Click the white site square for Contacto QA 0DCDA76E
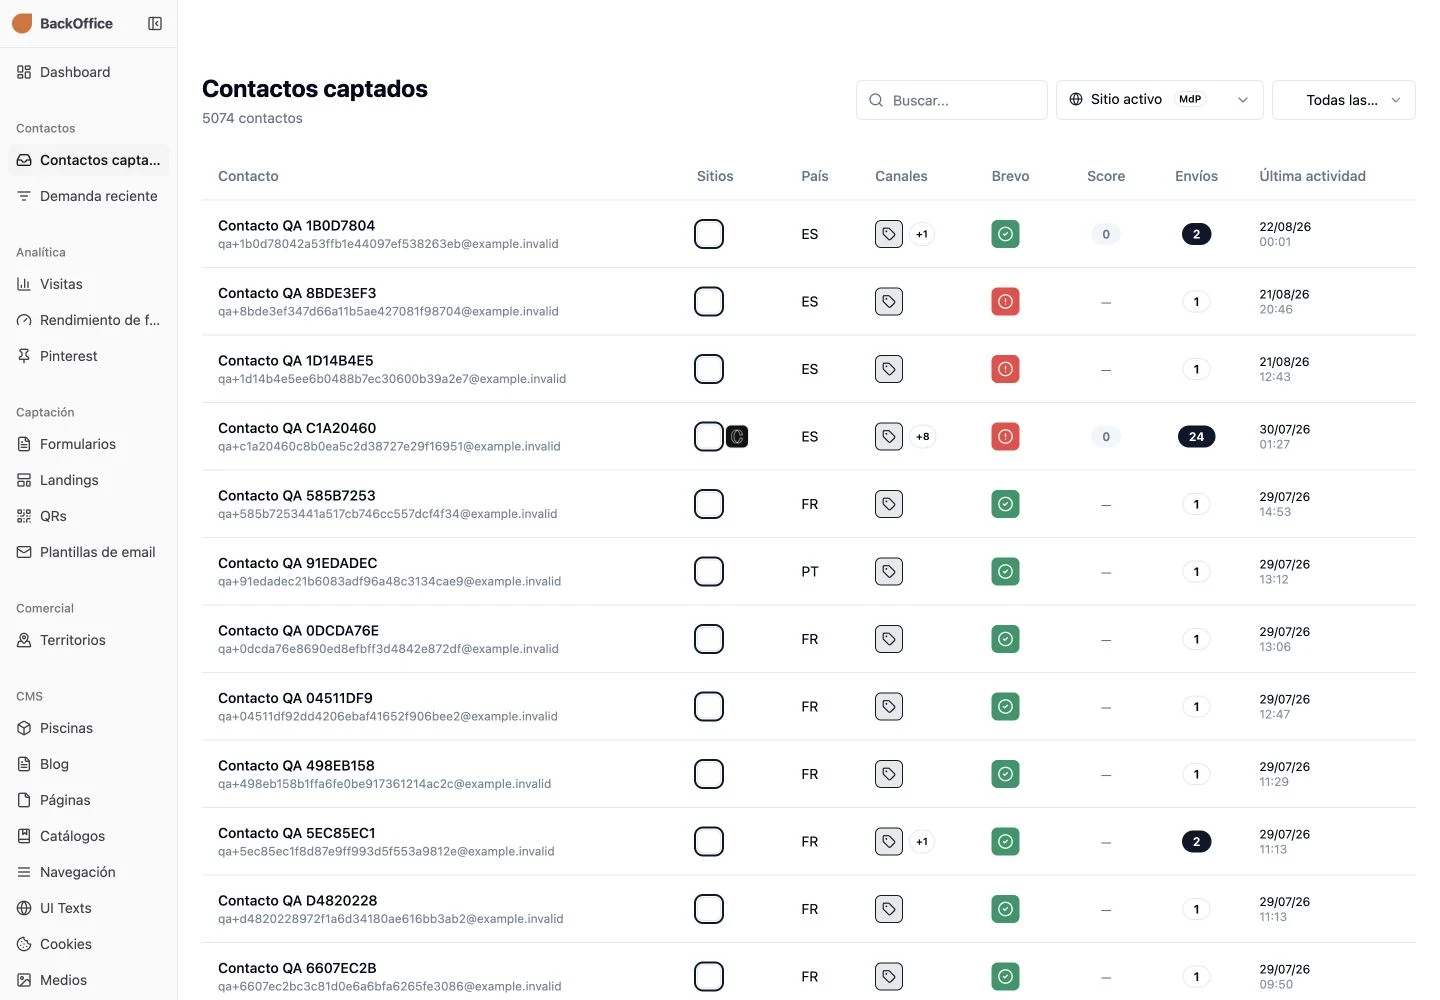The width and height of the screenshot is (1440, 1000). click(x=709, y=639)
